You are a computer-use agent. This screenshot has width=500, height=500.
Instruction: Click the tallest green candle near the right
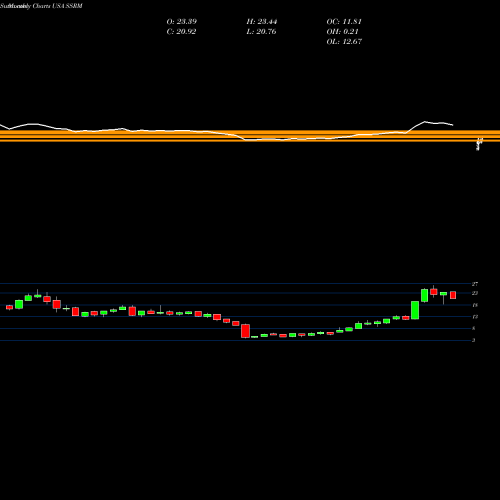tap(415, 310)
